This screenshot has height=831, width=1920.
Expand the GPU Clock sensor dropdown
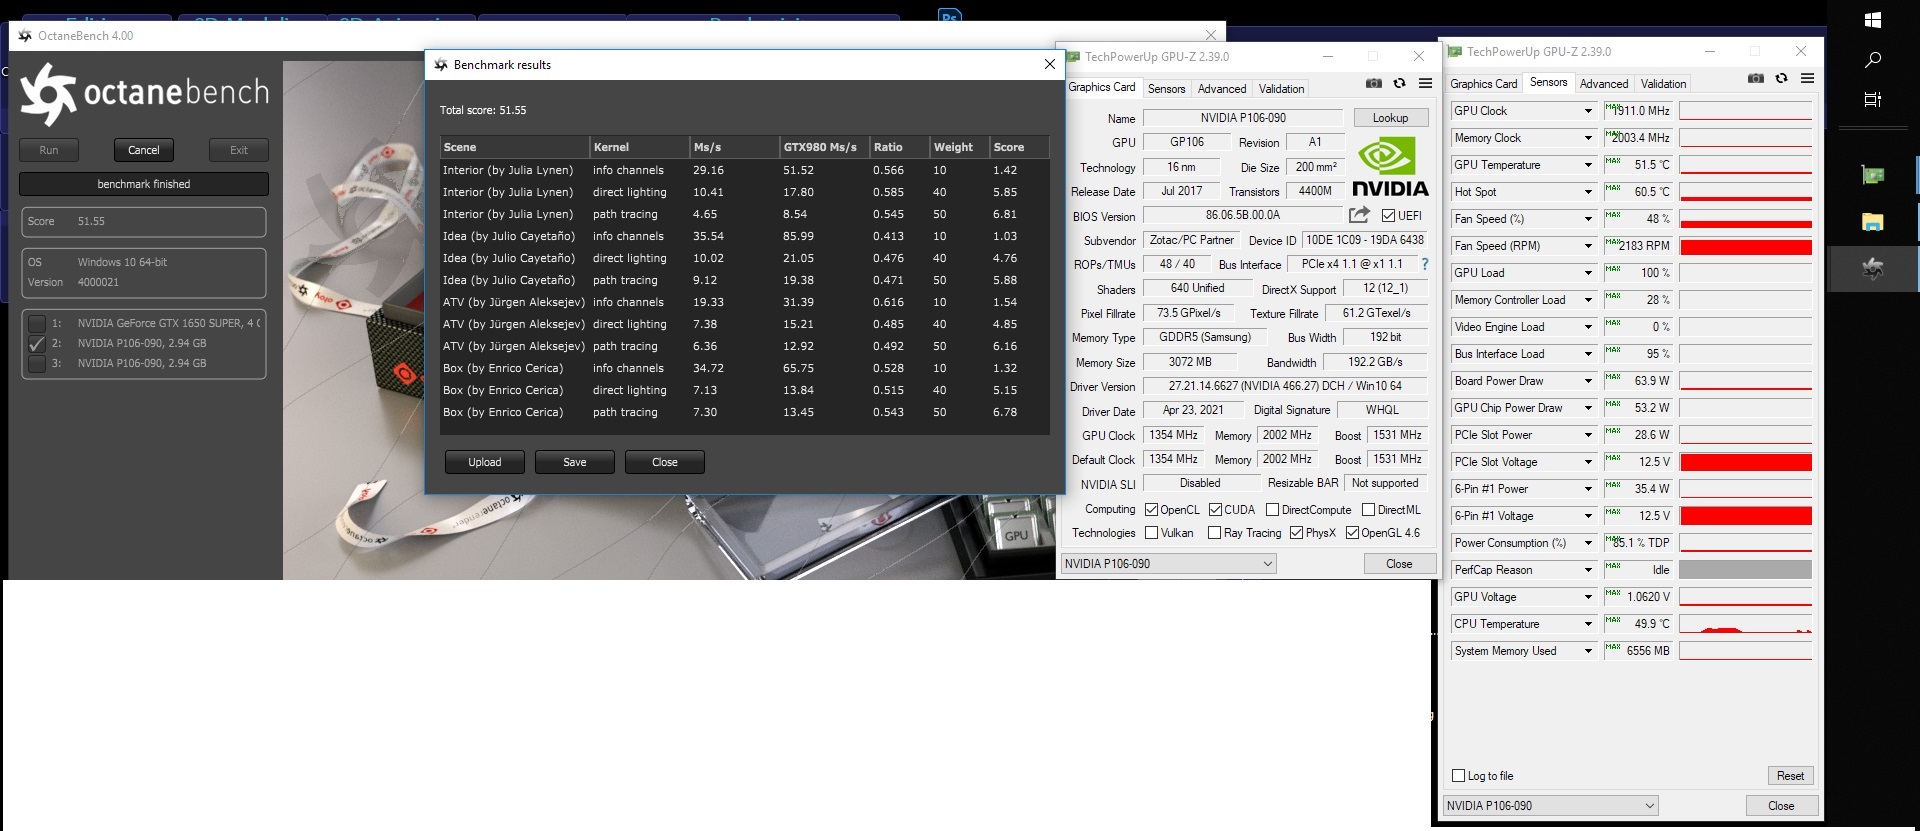coord(1588,111)
